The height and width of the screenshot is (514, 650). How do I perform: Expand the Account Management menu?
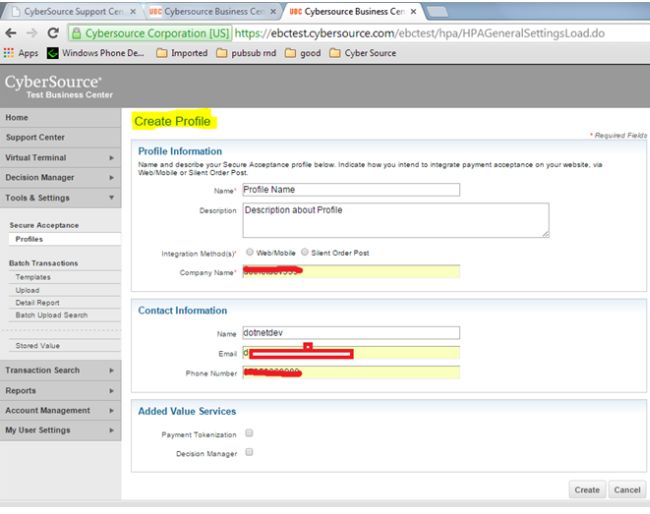click(61, 410)
